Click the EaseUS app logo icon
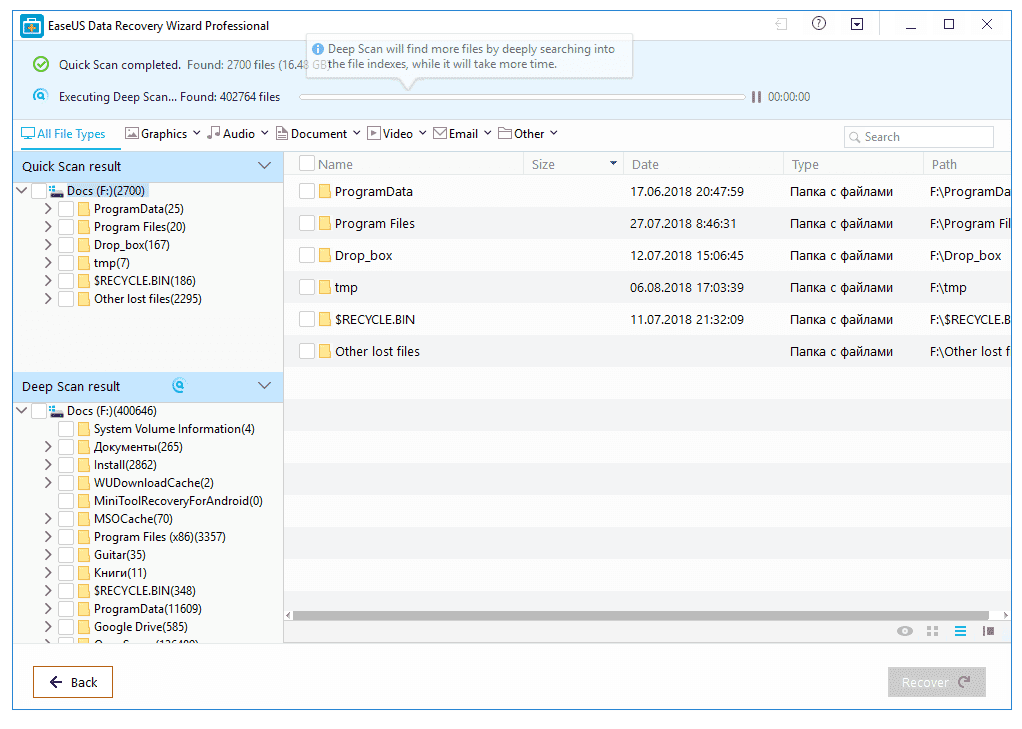The width and height of the screenshot is (1022, 729). [31, 26]
